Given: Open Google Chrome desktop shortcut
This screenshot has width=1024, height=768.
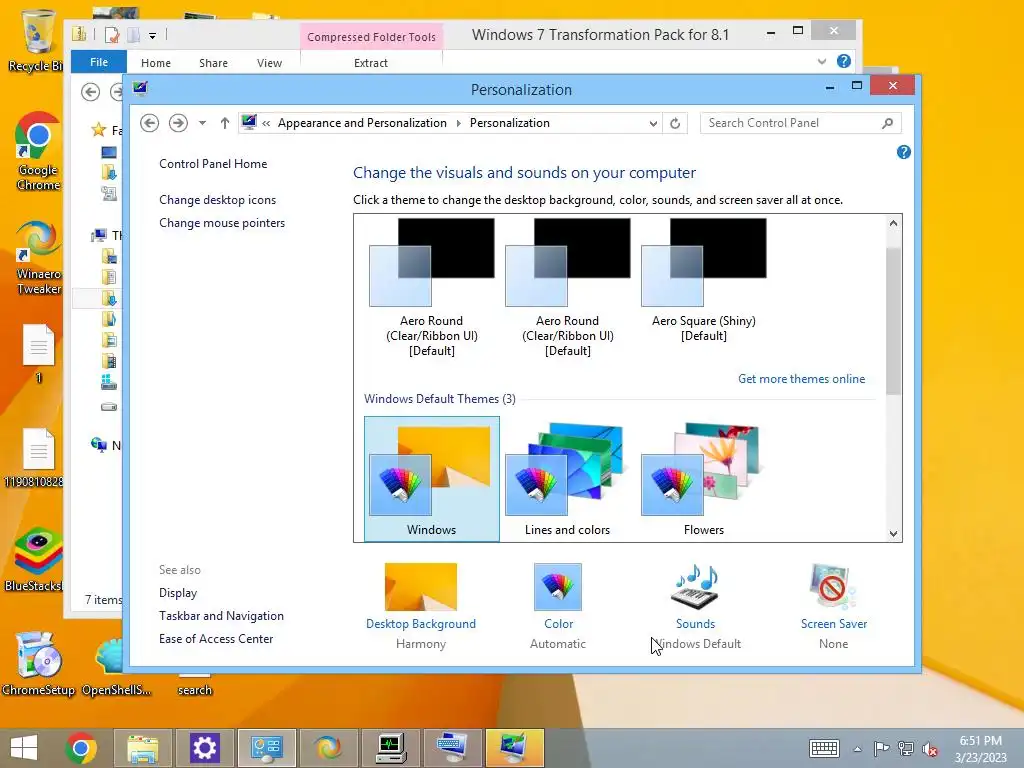Looking at the screenshot, I should pos(38,152).
